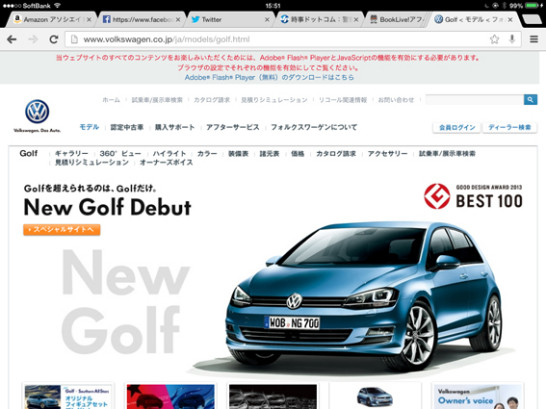Click the お問い合わせ link
Viewport: 546px width, 409px height.
click(x=396, y=100)
